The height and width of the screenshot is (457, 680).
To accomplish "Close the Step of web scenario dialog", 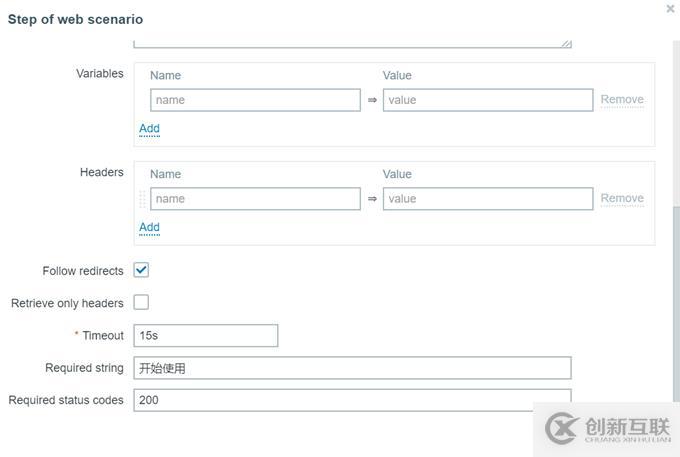I will tap(670, 8).
